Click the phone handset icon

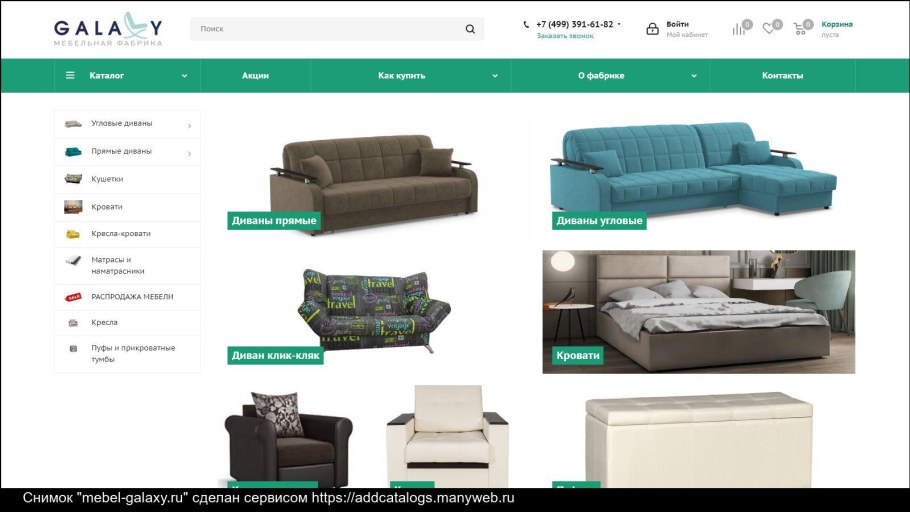pyautogui.click(x=526, y=24)
